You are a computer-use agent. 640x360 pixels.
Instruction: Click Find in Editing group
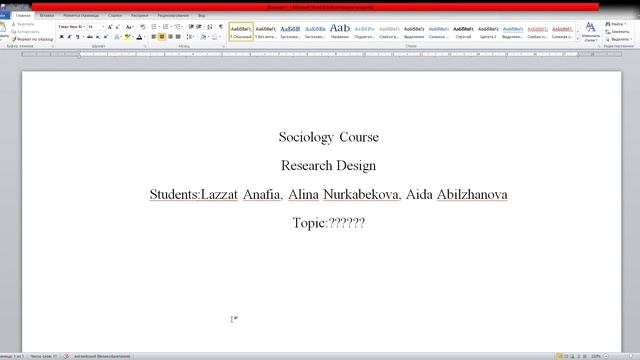tap(615, 24)
